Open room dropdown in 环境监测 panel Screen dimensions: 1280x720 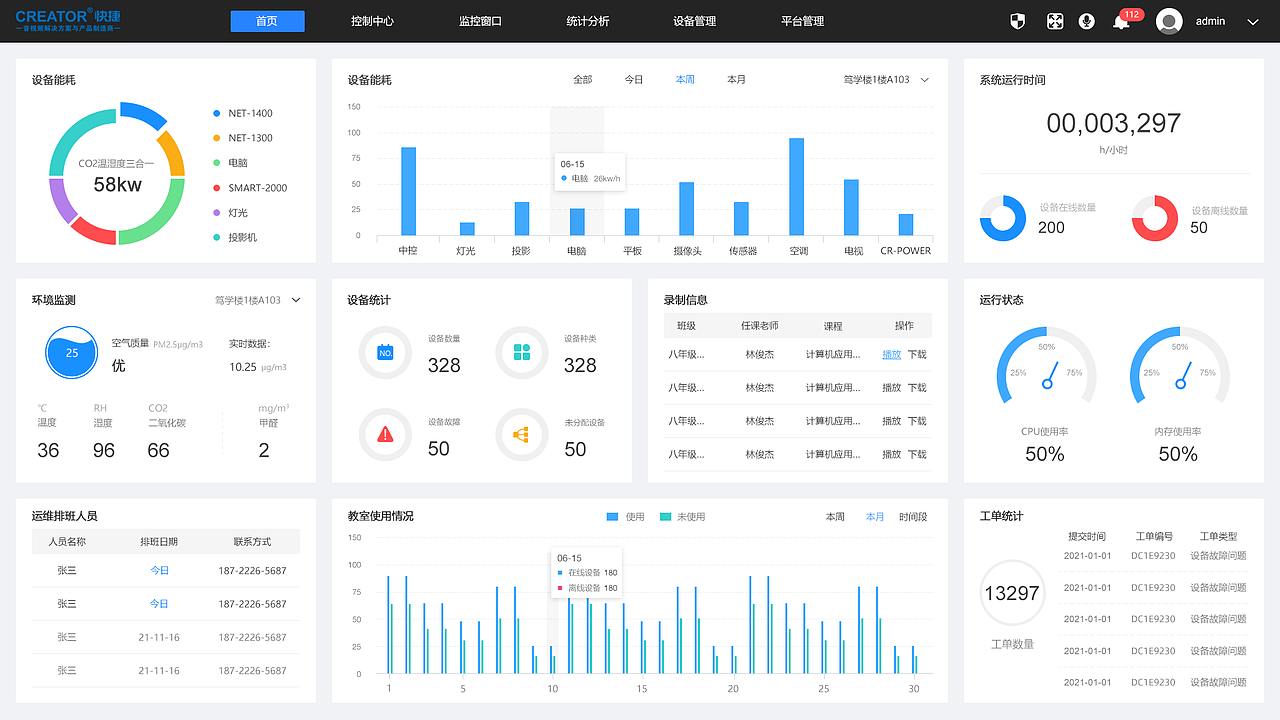click(258, 300)
